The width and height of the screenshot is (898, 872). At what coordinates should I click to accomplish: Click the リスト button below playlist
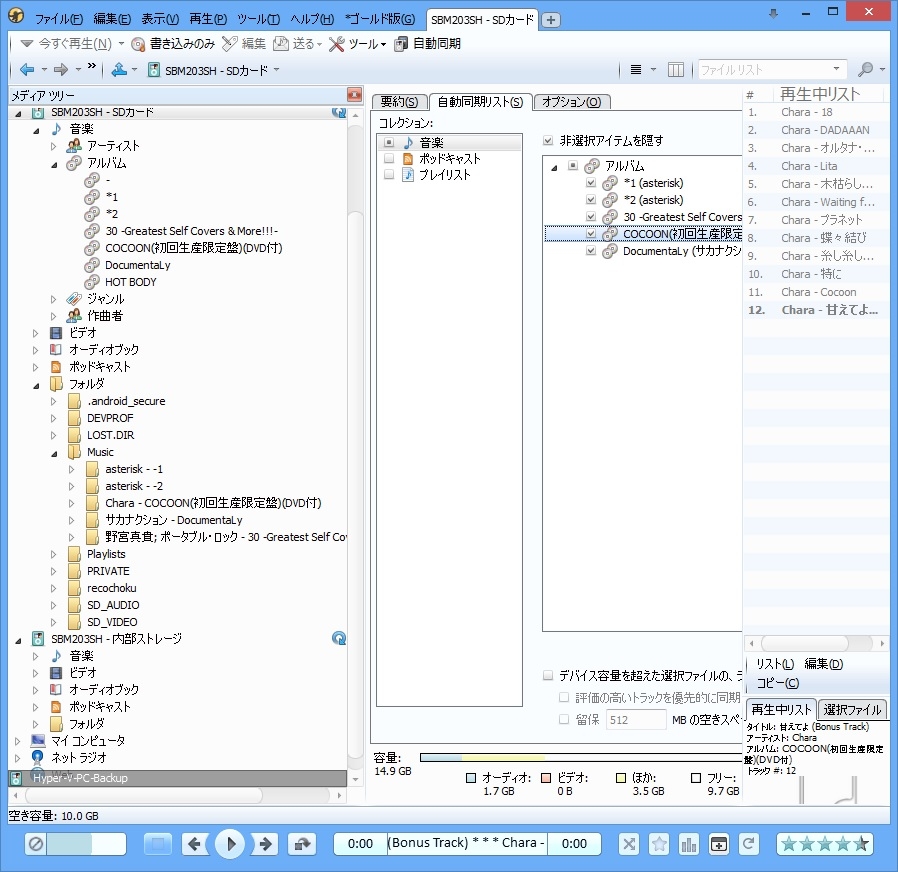click(x=775, y=664)
